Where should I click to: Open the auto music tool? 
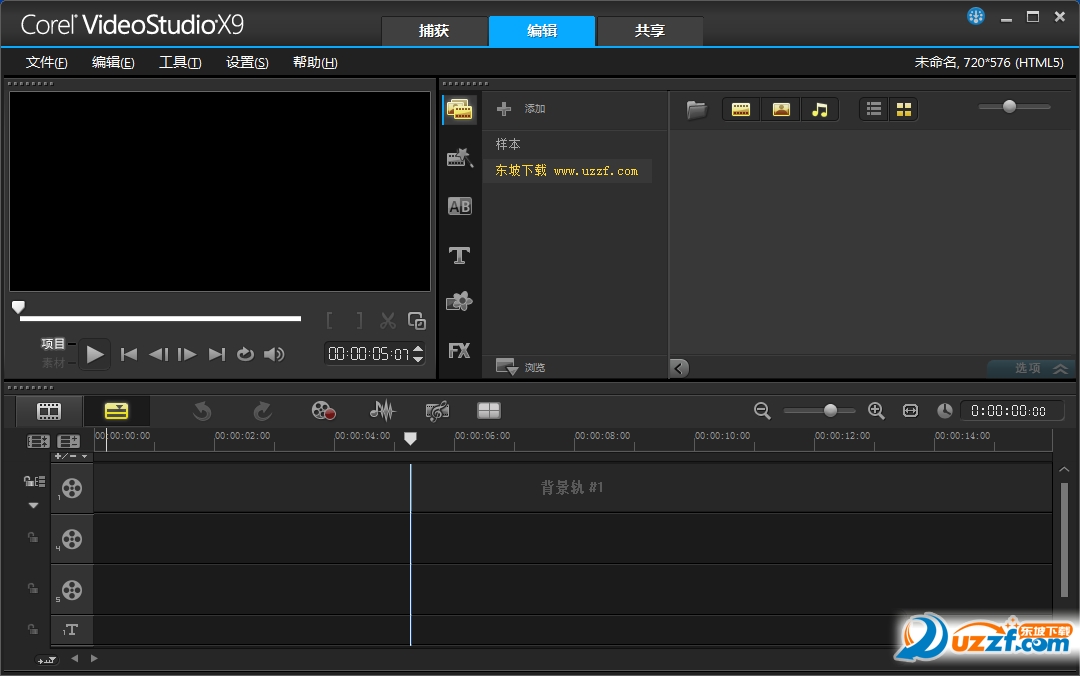click(437, 411)
